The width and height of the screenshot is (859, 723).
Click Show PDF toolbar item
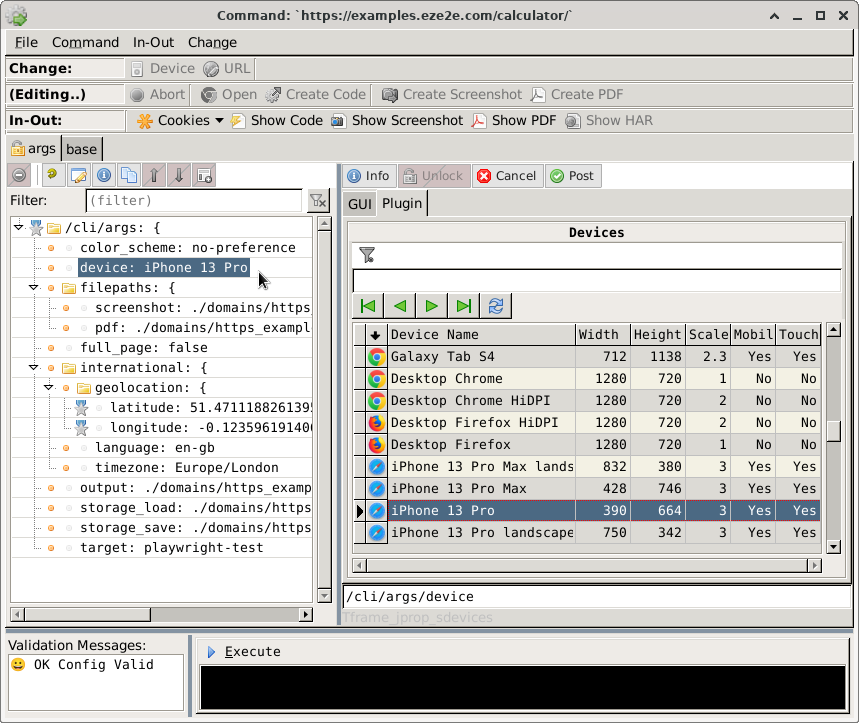tap(514, 120)
